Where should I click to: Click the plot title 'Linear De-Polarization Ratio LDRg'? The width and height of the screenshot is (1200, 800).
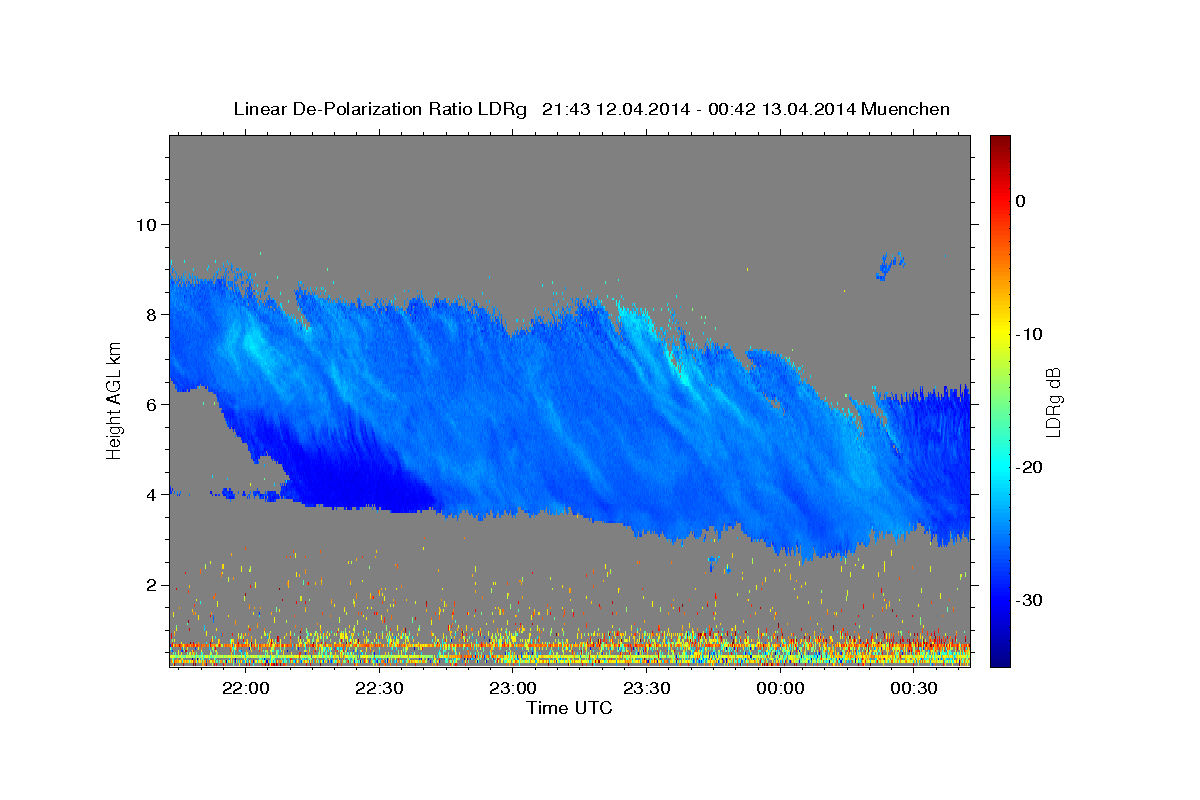click(380, 109)
